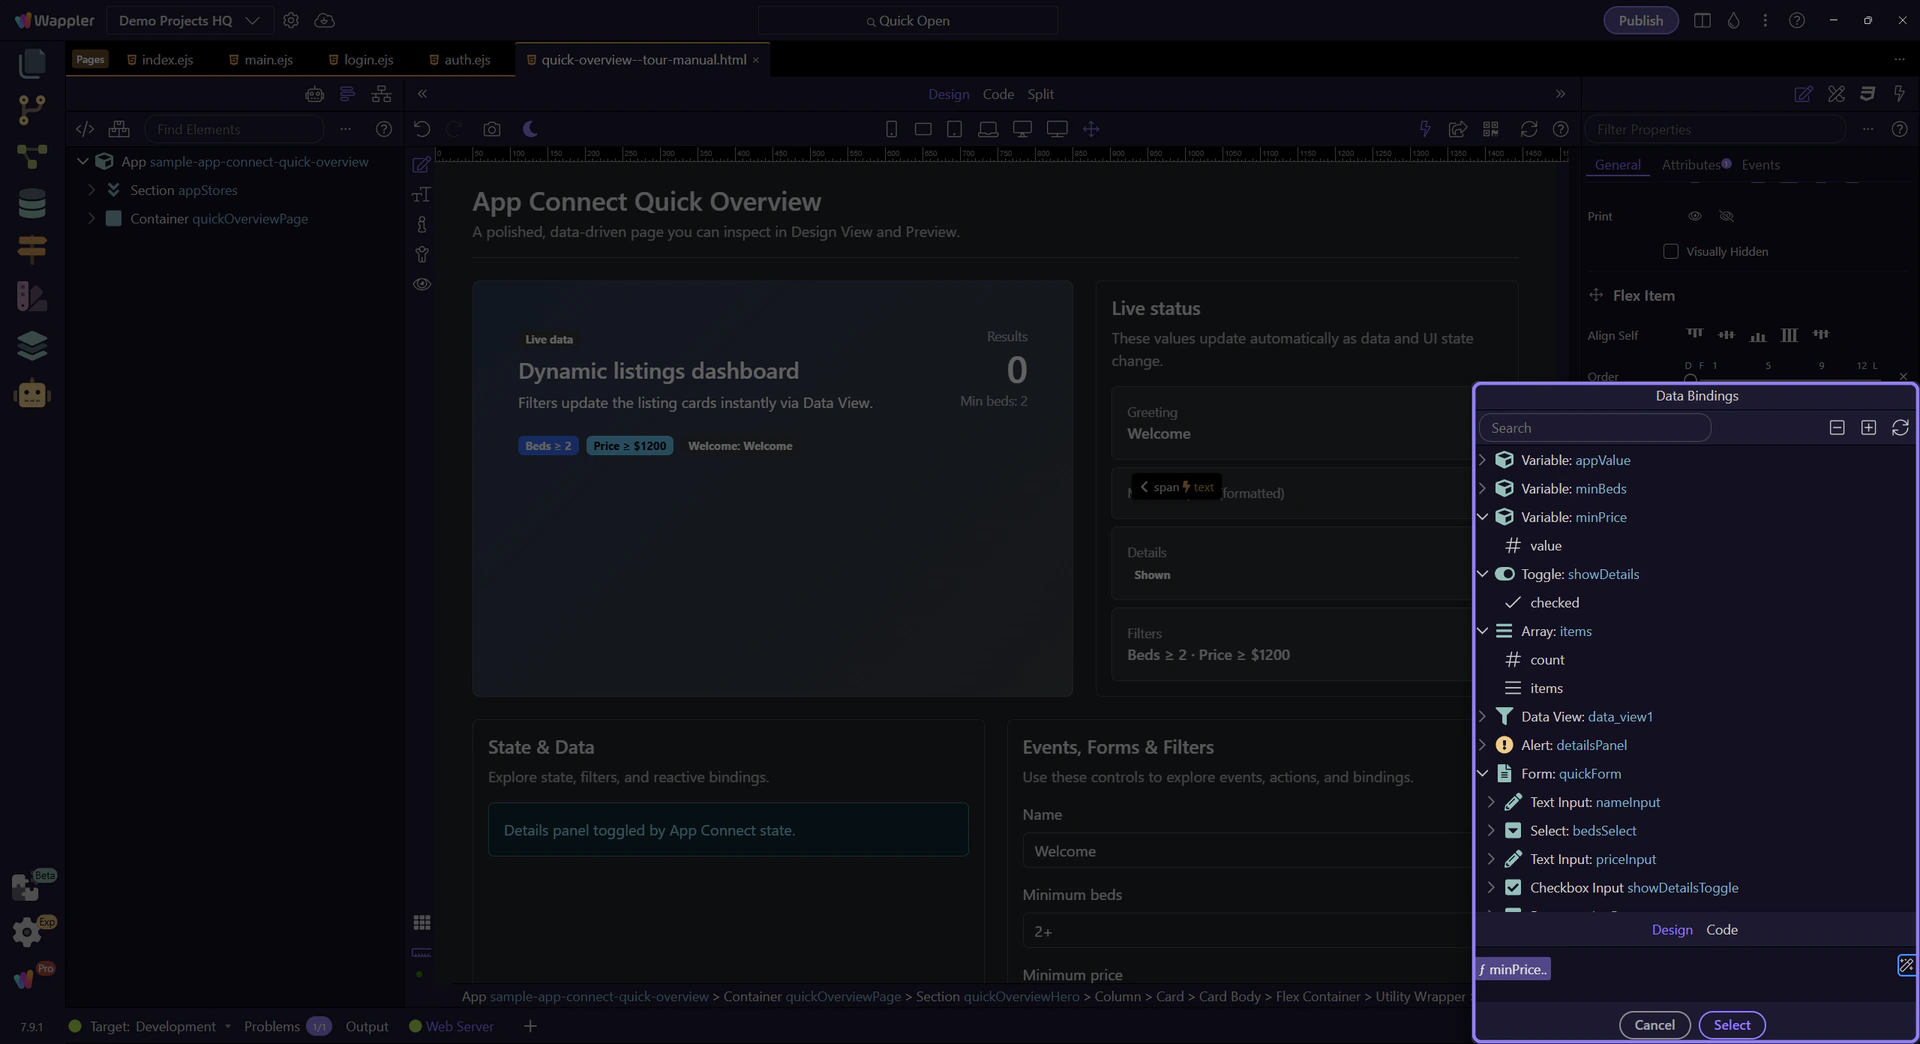Switch to the Code view tab
1920x1044 pixels.
coord(998,94)
